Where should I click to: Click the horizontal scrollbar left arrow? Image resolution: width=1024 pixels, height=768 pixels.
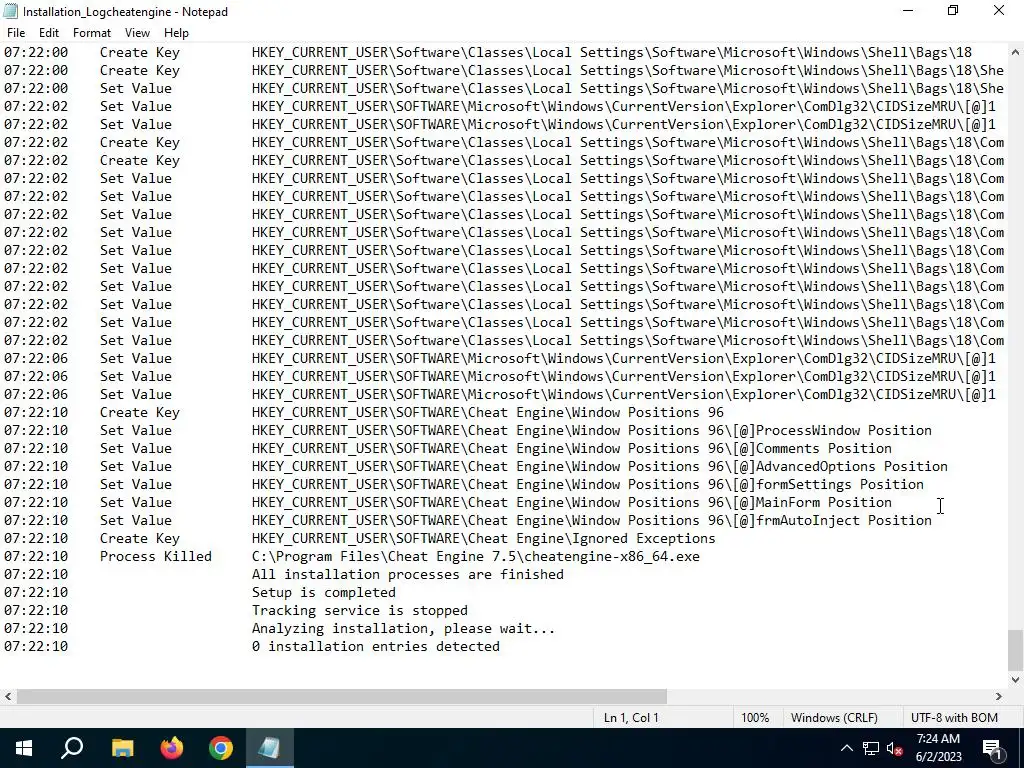[x=8, y=697]
